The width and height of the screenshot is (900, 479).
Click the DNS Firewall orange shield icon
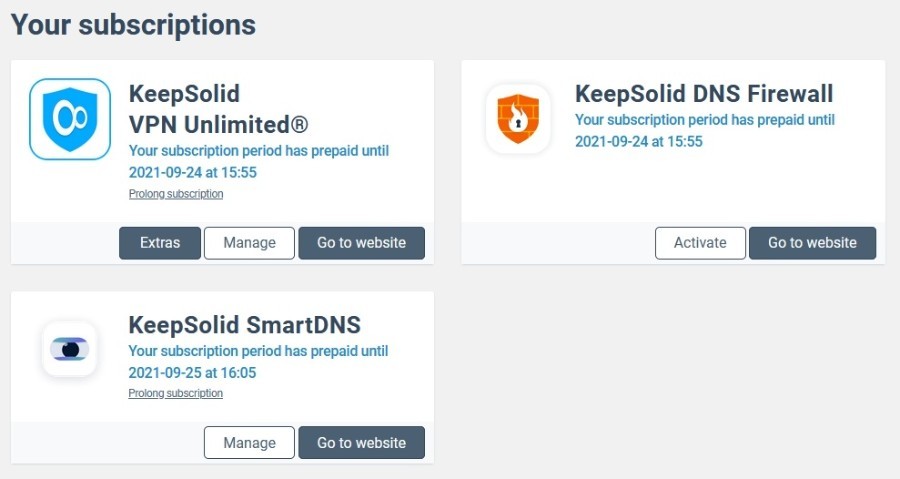[518, 119]
